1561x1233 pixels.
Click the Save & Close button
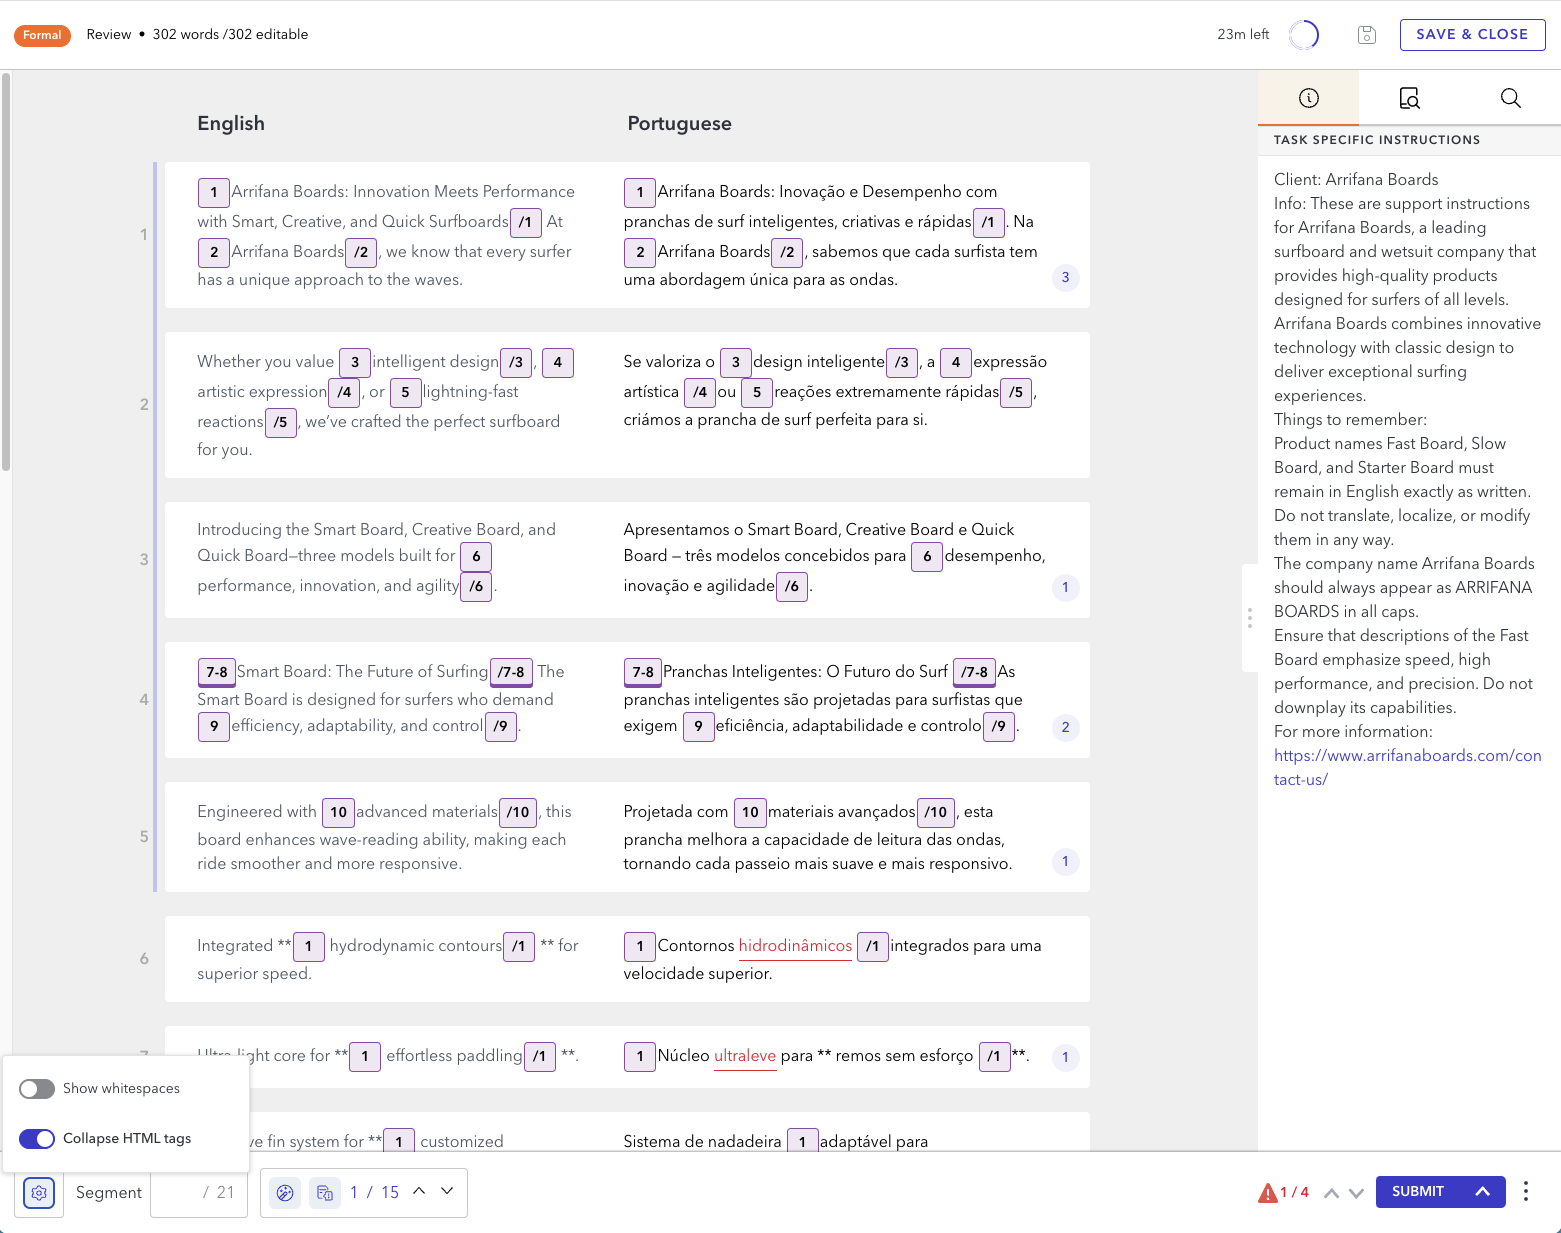1472,35
